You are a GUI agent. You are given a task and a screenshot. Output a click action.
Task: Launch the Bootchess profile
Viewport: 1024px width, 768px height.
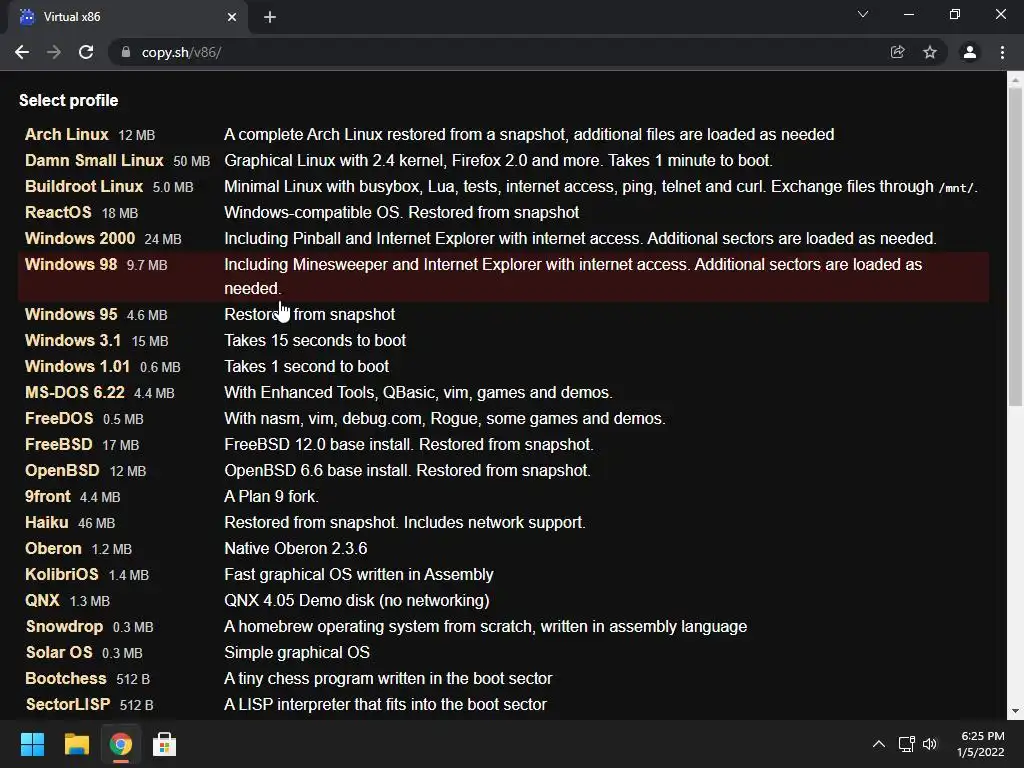tap(65, 679)
